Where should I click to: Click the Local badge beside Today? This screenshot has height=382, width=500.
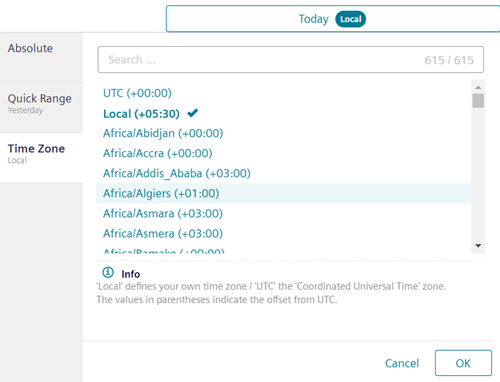350,19
